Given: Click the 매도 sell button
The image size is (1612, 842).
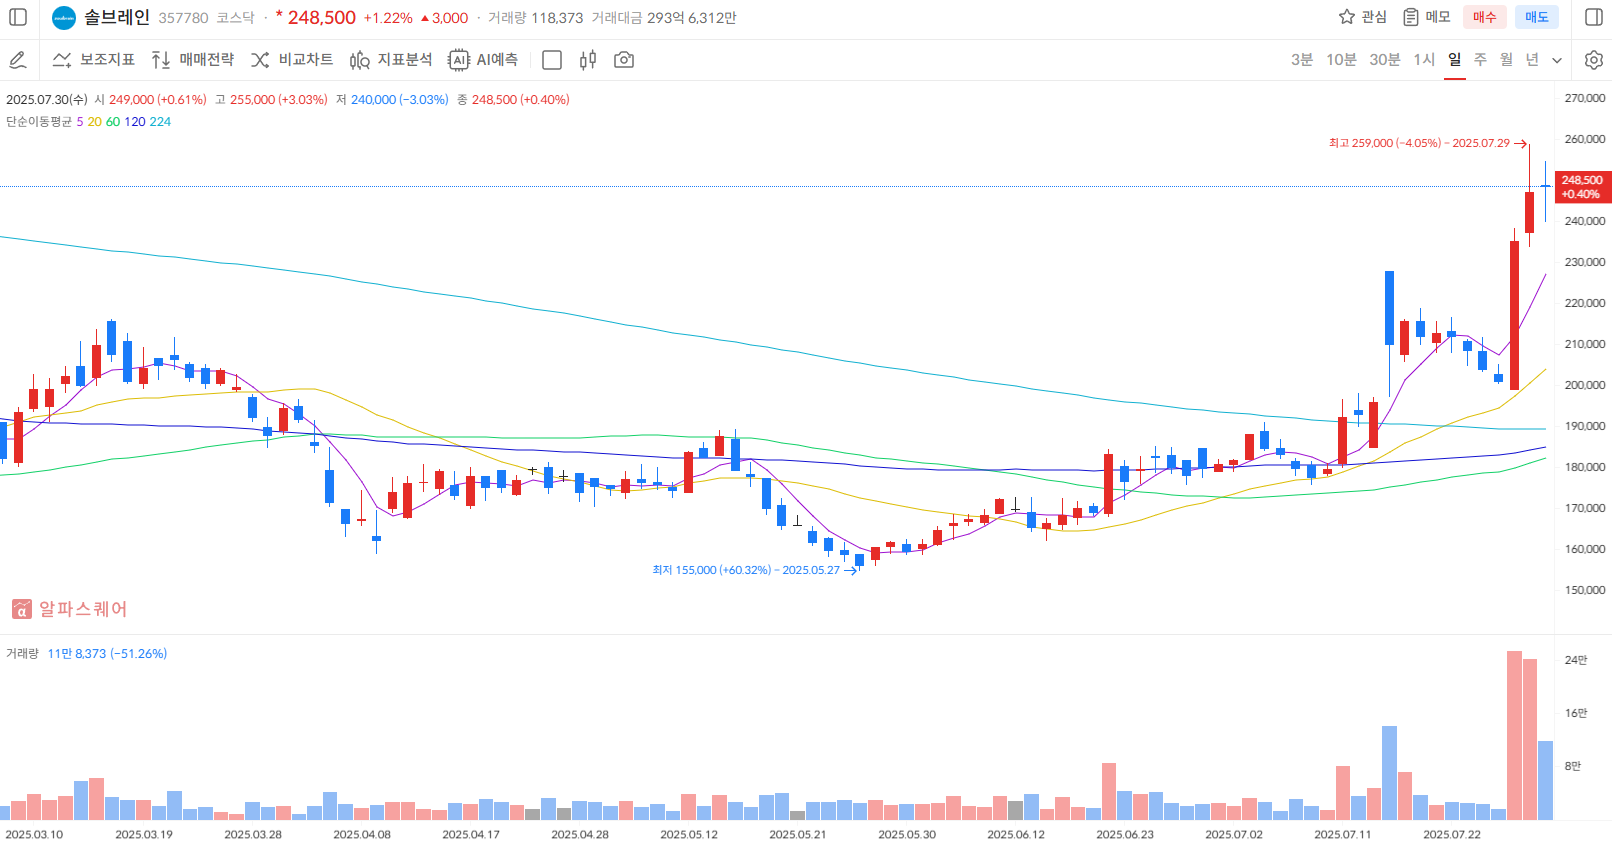Looking at the screenshot, I should (1537, 17).
